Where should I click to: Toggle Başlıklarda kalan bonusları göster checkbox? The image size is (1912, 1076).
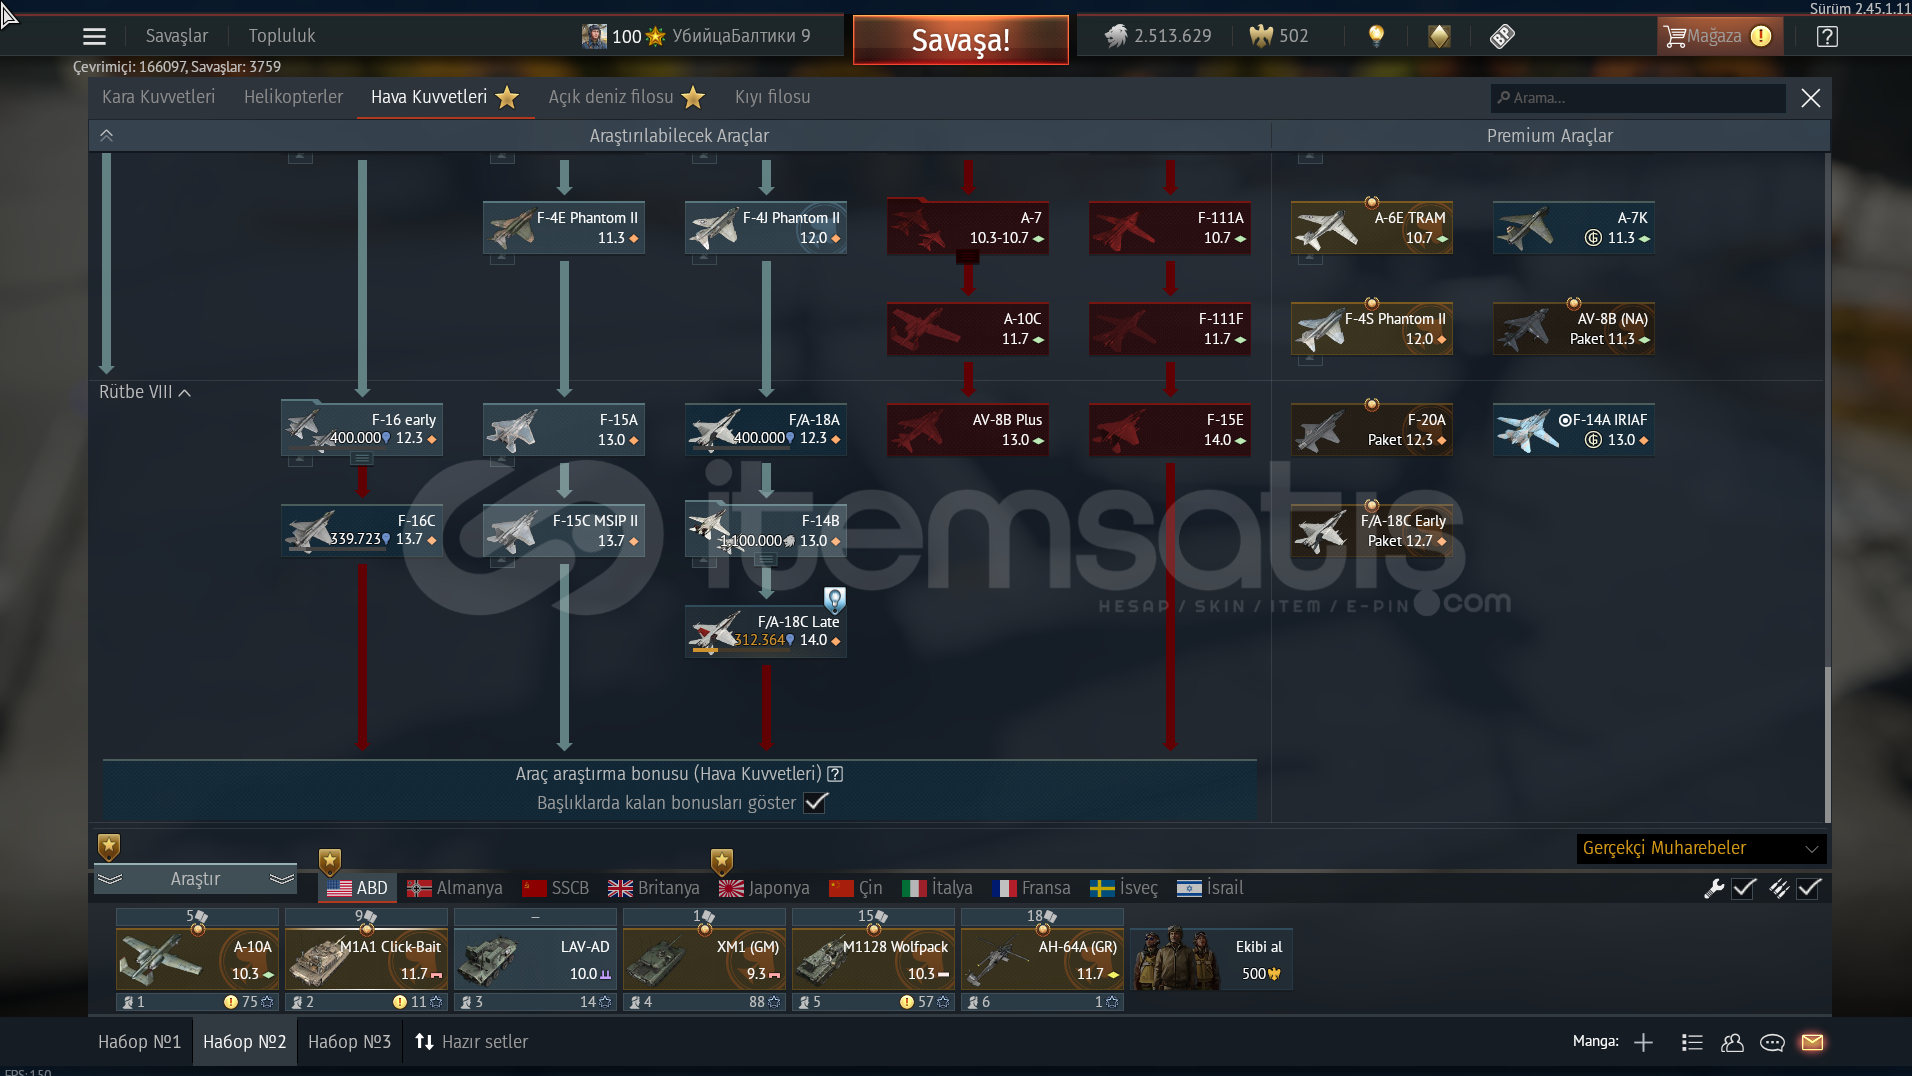tap(816, 803)
